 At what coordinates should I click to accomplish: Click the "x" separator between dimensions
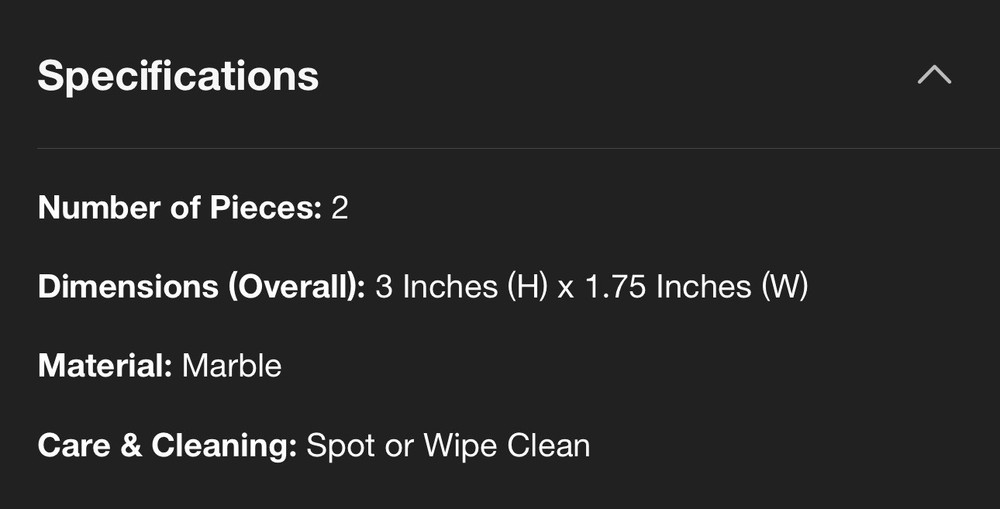pos(566,288)
